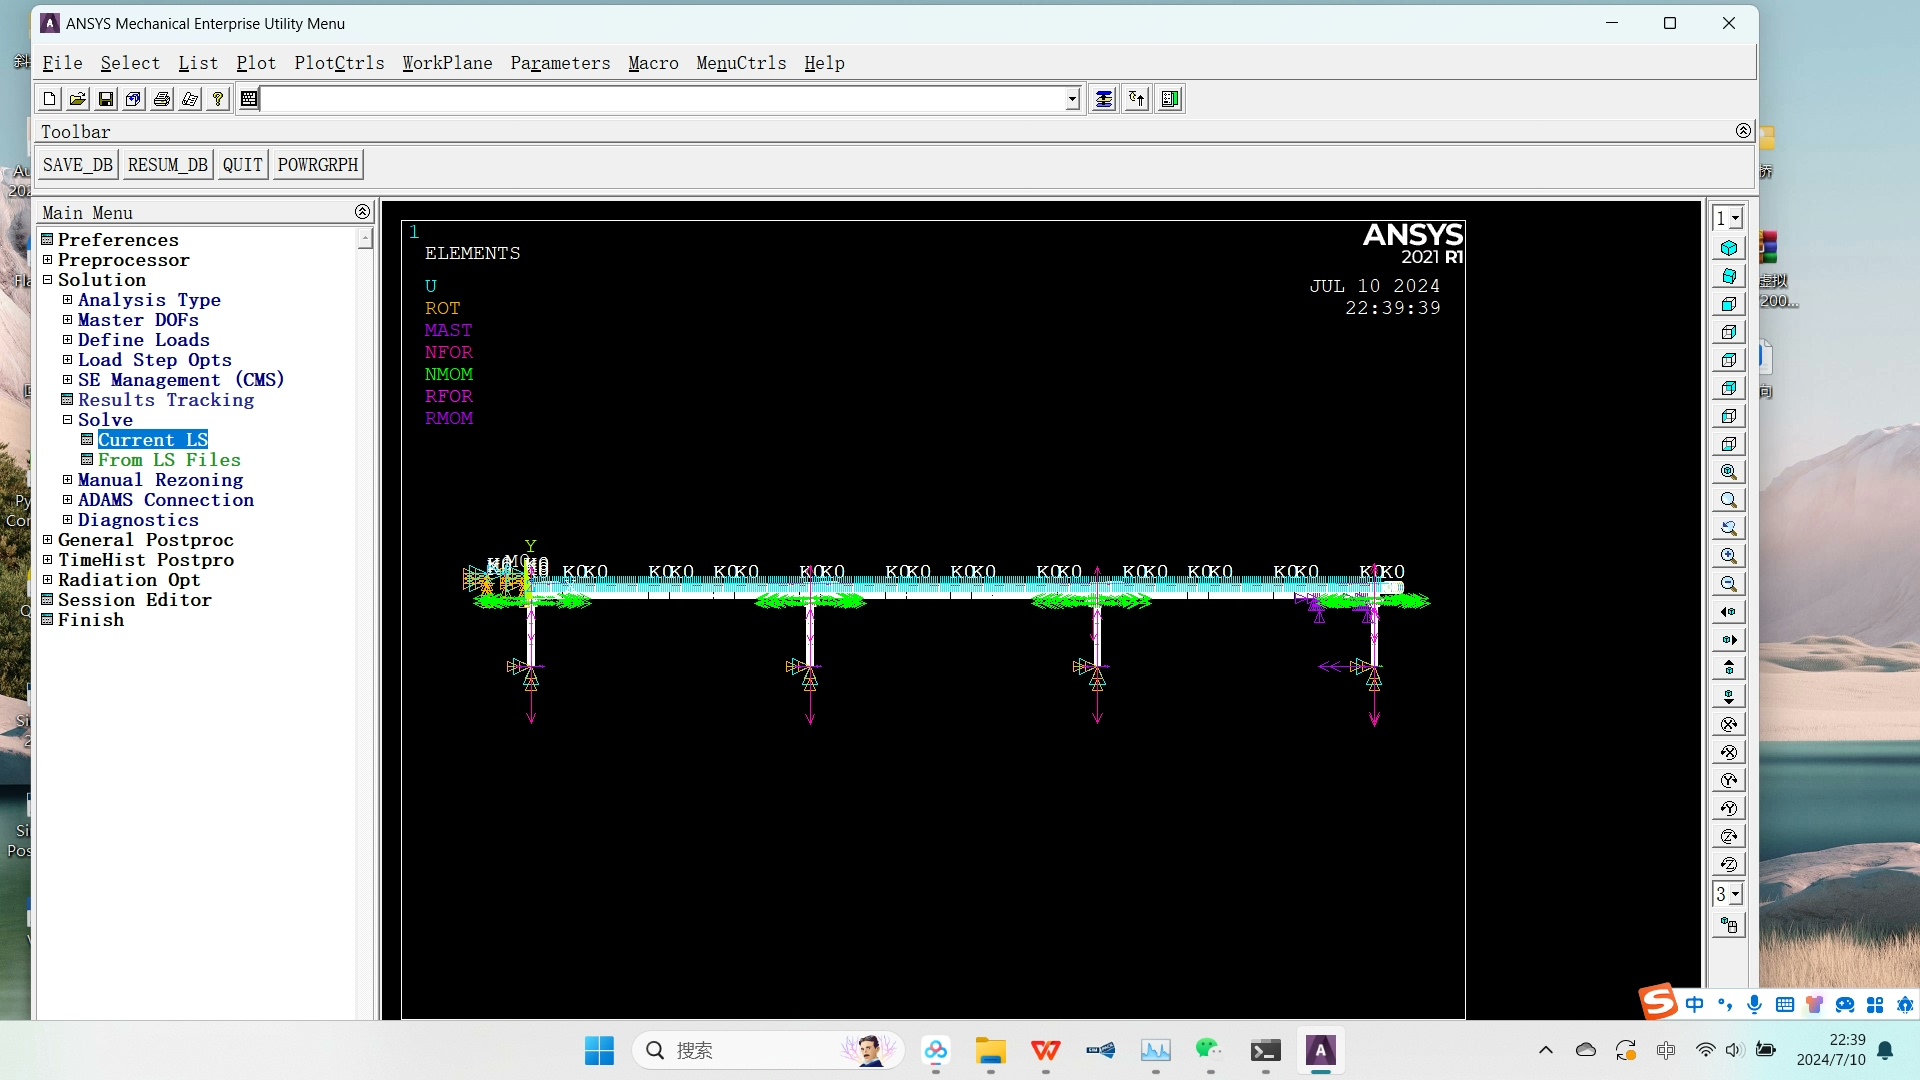Open the Select menu
Viewport: 1920px width, 1080px height.
coord(130,63)
